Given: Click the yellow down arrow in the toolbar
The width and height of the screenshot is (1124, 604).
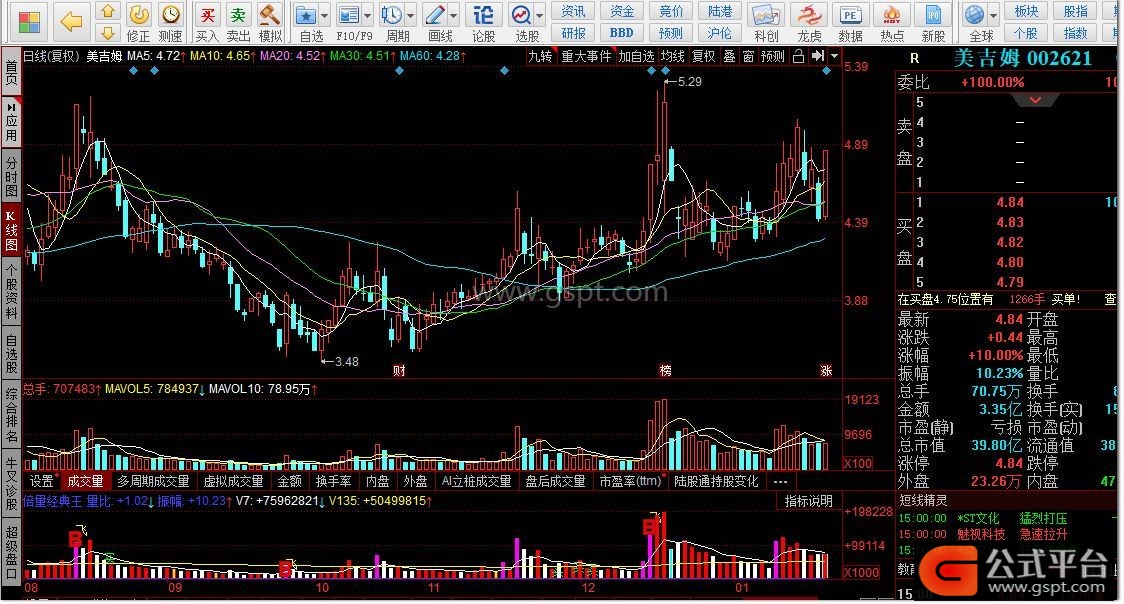Looking at the screenshot, I should pos(108,33).
